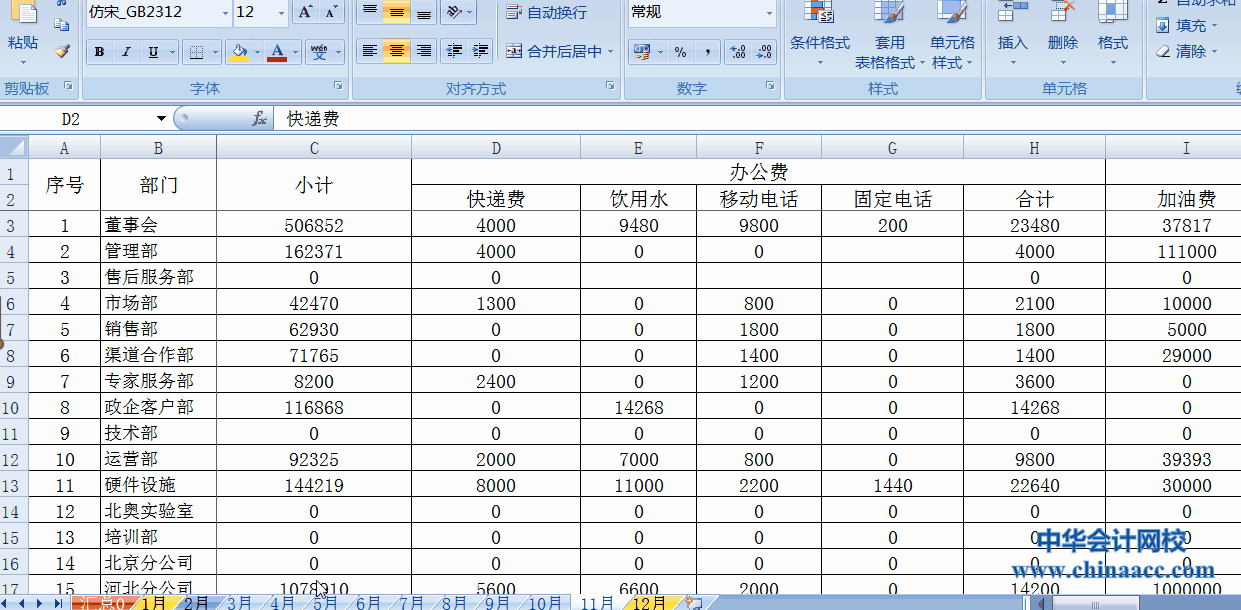The image size is (1241, 610).
Task: Toggle align text right
Action: tap(424, 51)
